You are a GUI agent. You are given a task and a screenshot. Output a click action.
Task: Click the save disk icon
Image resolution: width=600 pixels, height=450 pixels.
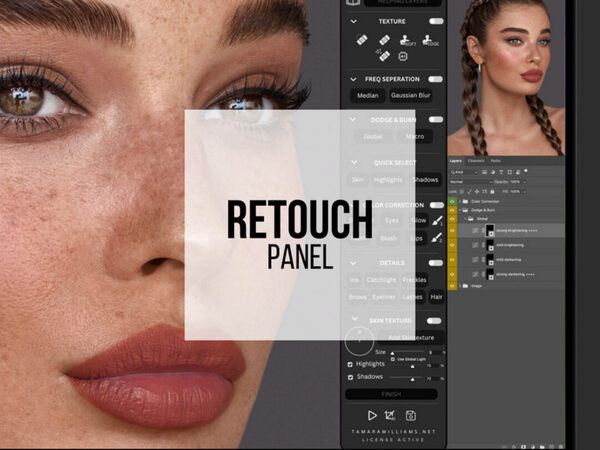(x=410, y=415)
